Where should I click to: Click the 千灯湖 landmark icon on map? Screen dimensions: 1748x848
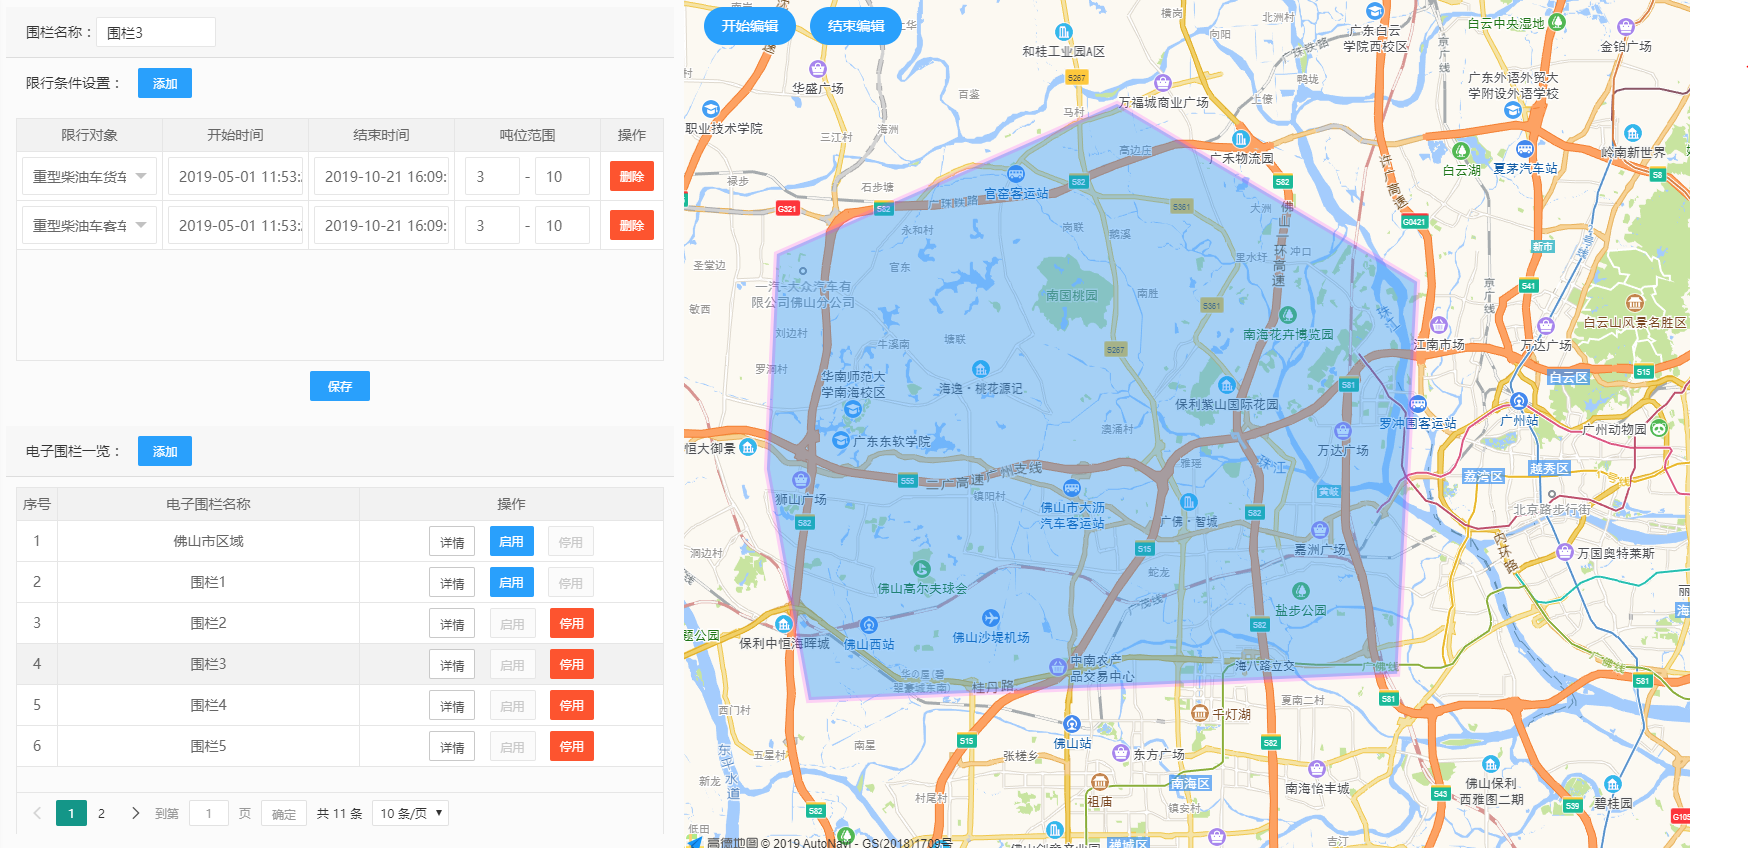1200,713
